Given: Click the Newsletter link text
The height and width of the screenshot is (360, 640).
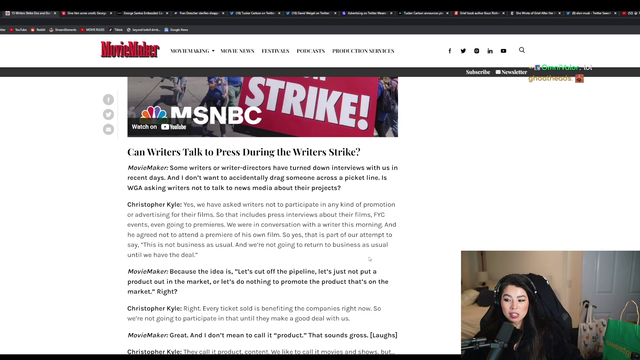Looking at the screenshot, I should [514, 72].
